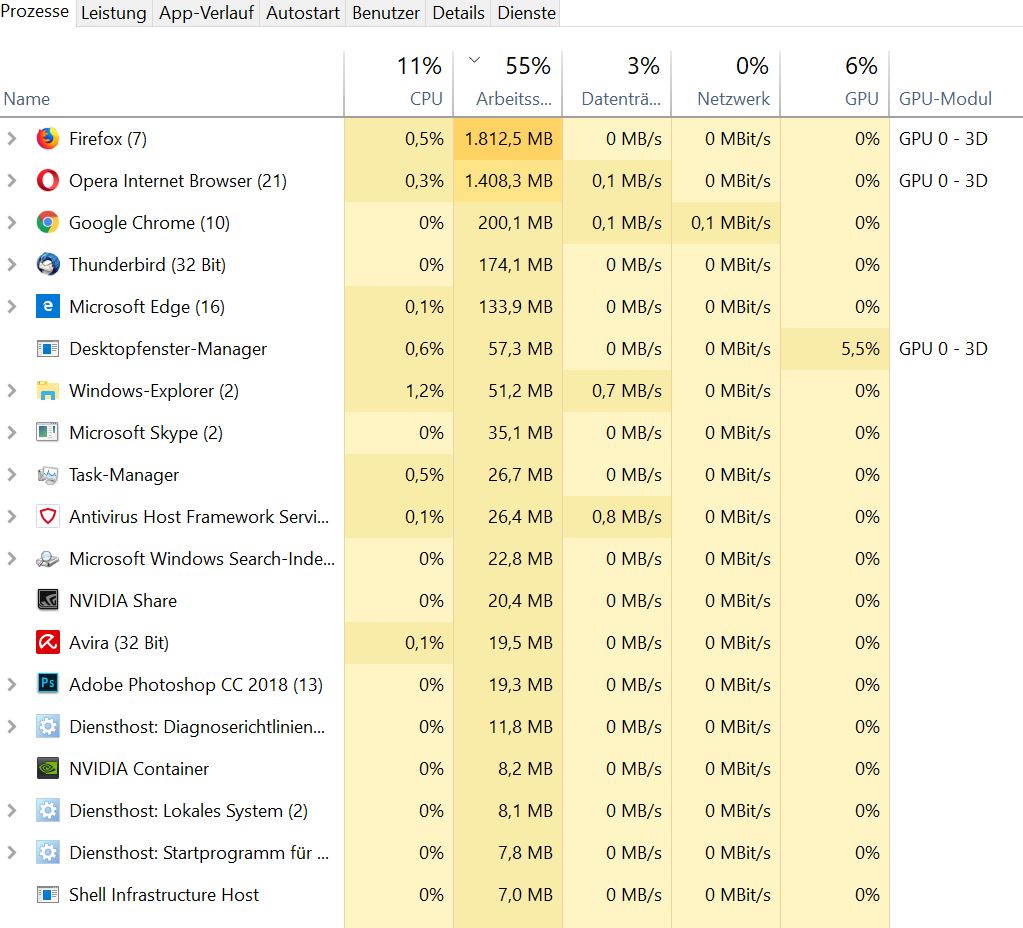Select the Prozesse tab
This screenshot has height=928, width=1023.
click(x=35, y=12)
